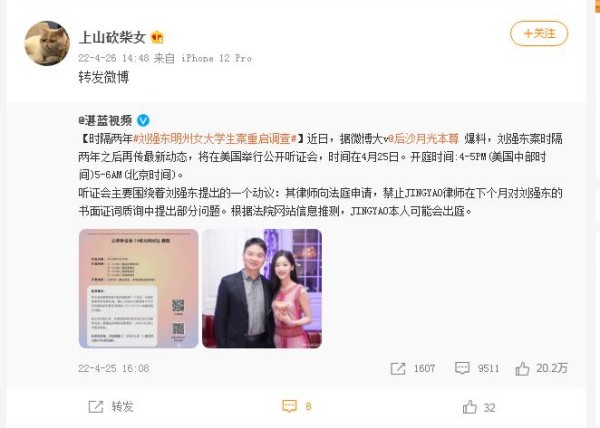The width and height of the screenshot is (600, 428).
Task: Open the @后沙月光本尊 mention link
Action: tap(423, 139)
